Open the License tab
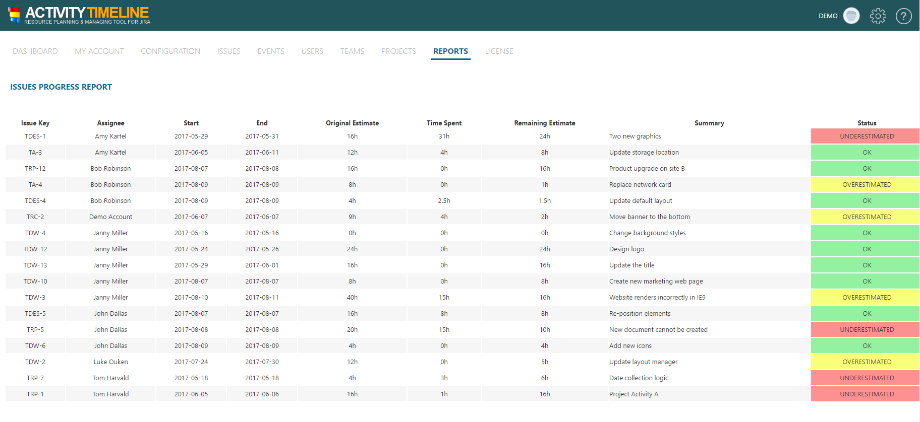 [500, 51]
